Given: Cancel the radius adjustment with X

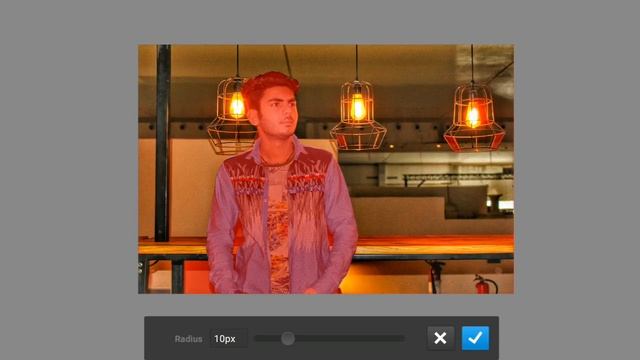Looking at the screenshot, I should [440, 338].
